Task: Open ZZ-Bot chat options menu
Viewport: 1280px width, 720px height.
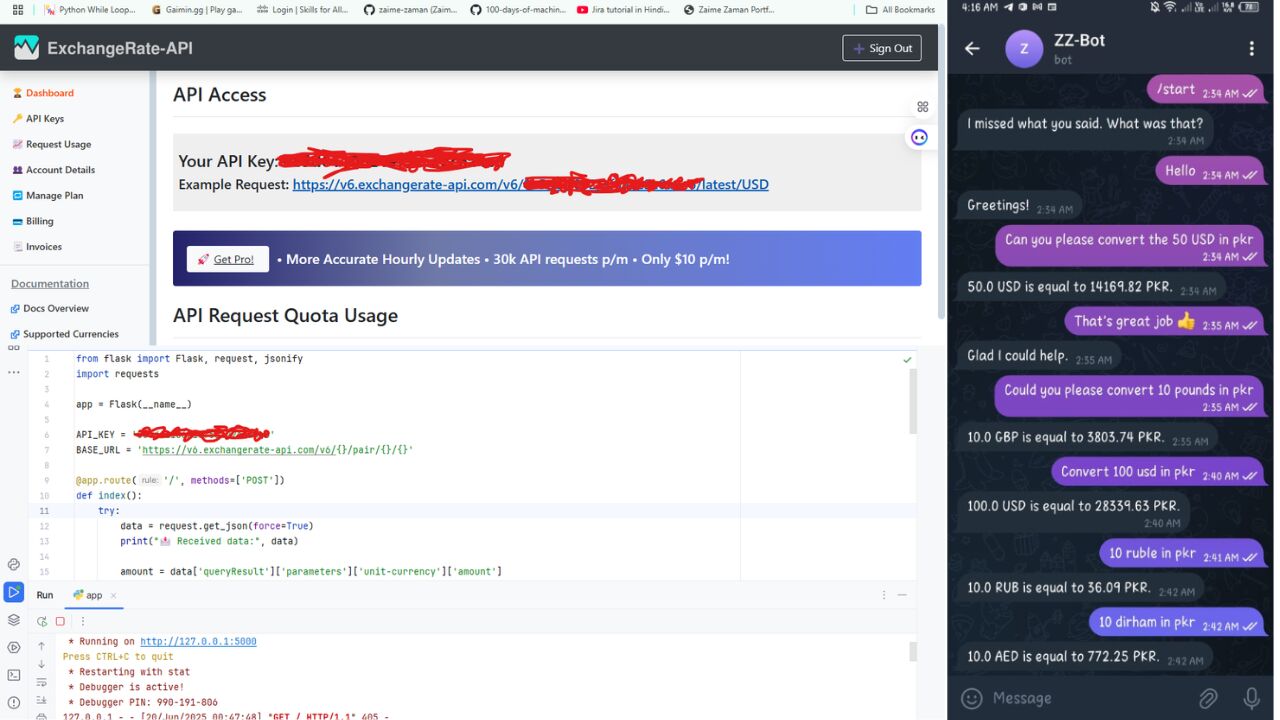Action: (1251, 49)
